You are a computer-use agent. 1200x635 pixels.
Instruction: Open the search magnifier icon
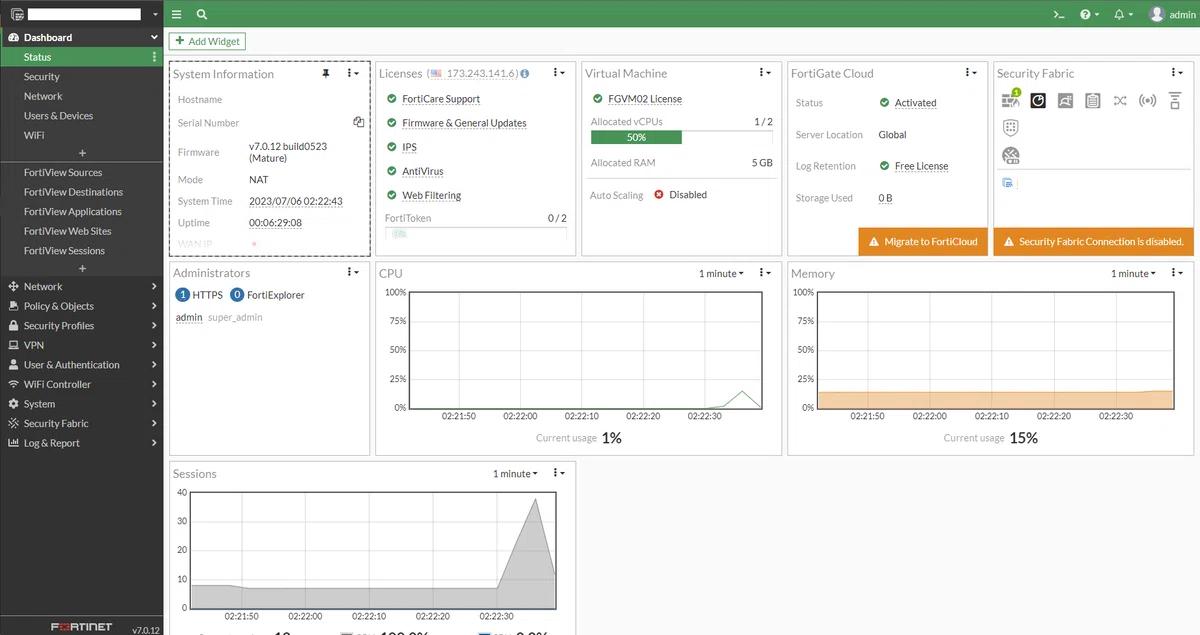[x=202, y=14]
